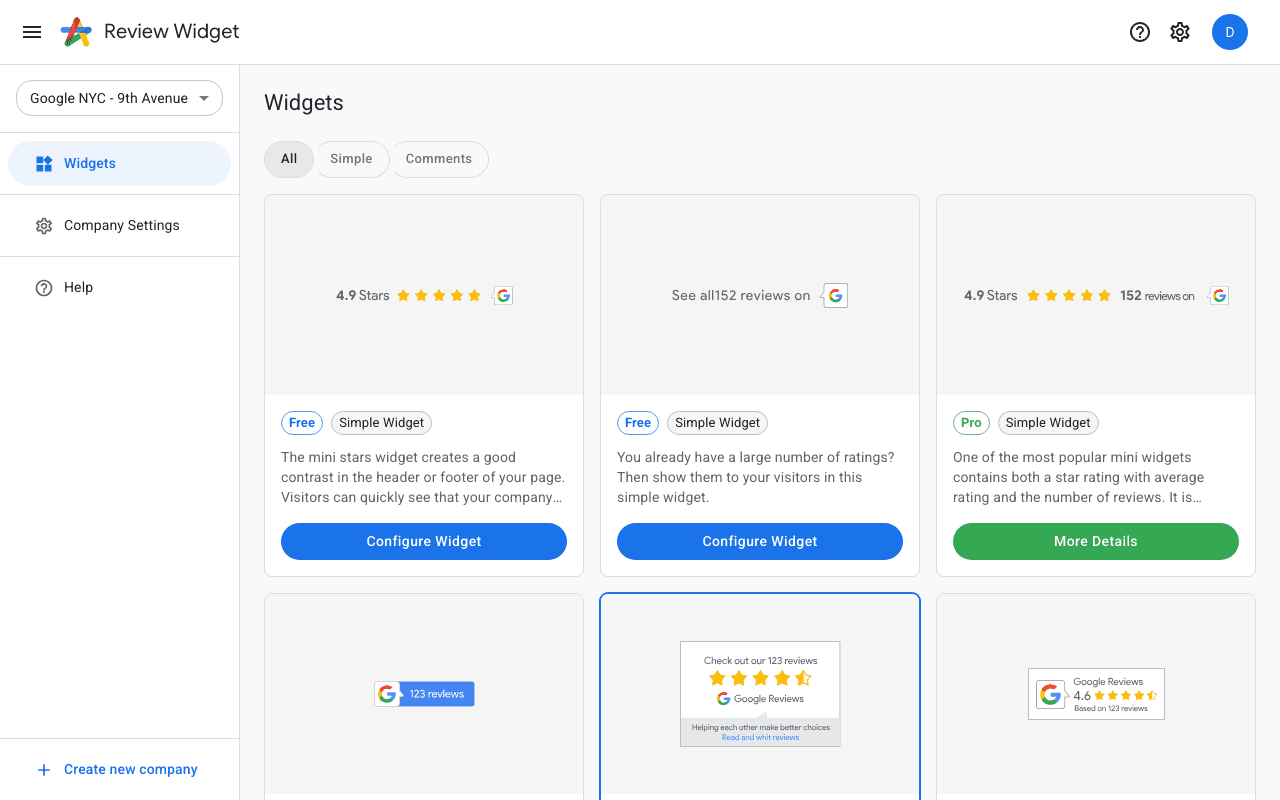Image resolution: width=1280 pixels, height=800 pixels.
Task: Click the blue user avatar D
Action: tap(1230, 32)
